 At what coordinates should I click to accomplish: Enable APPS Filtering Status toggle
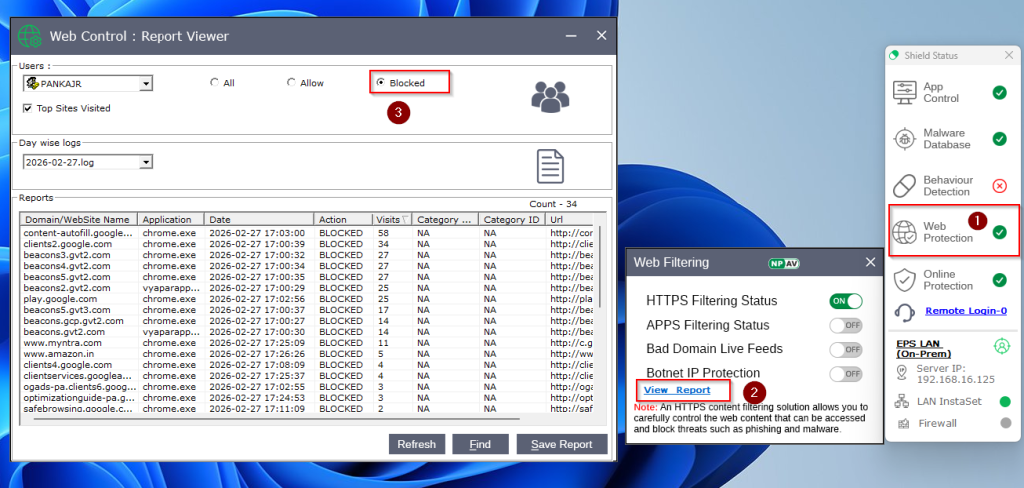click(x=845, y=325)
